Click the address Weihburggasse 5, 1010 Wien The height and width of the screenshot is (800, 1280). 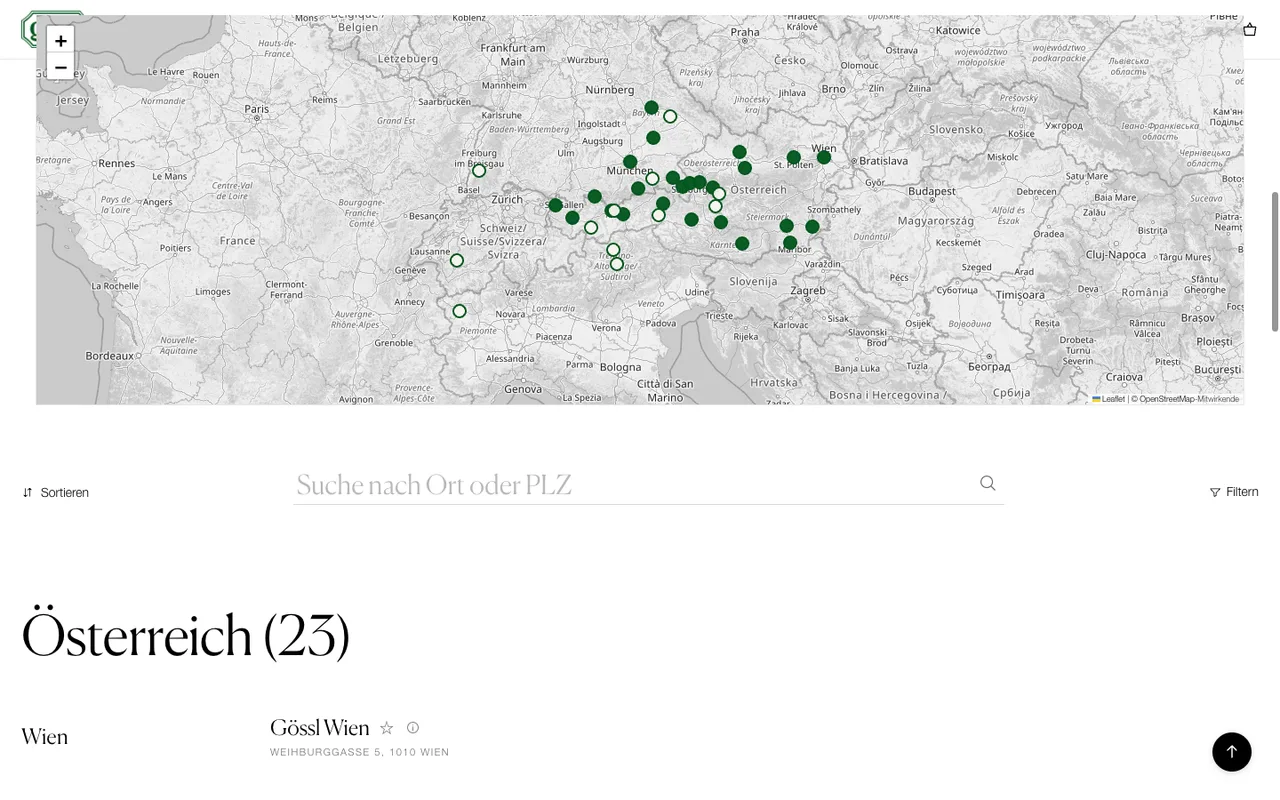(360, 752)
